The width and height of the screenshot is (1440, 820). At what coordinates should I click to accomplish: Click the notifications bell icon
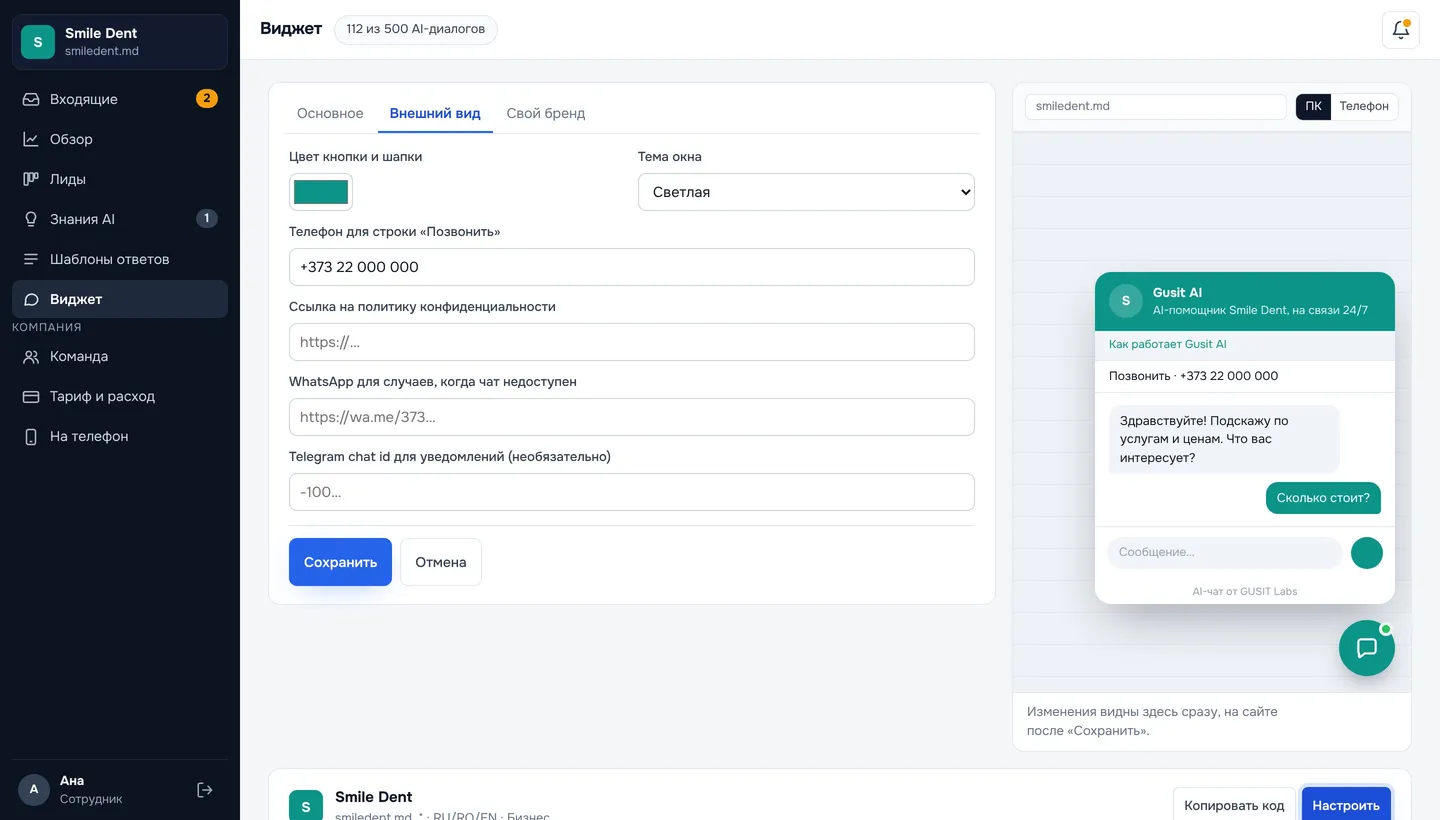pos(1401,29)
